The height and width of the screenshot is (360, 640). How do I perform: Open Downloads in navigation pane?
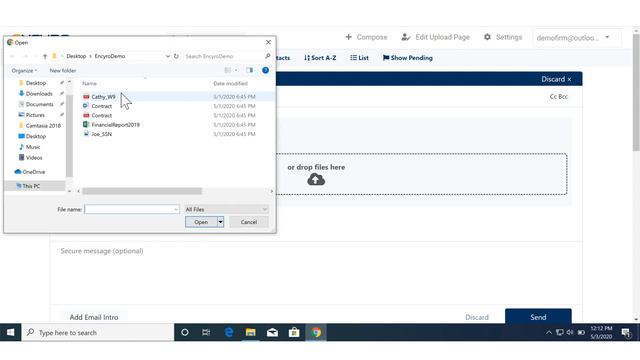point(39,93)
